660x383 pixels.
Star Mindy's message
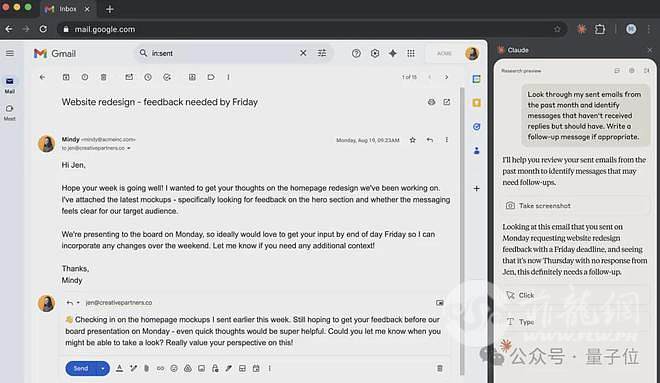point(412,140)
